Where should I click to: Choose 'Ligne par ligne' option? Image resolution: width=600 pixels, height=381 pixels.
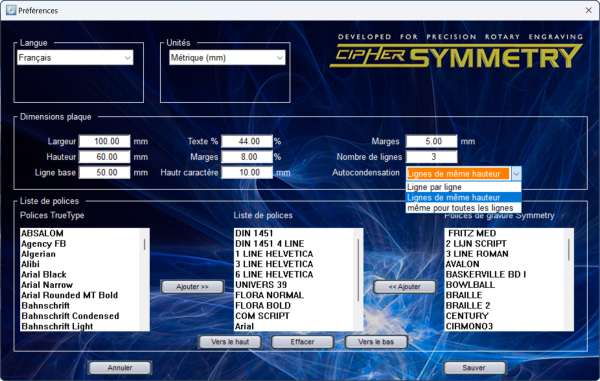tap(463, 187)
